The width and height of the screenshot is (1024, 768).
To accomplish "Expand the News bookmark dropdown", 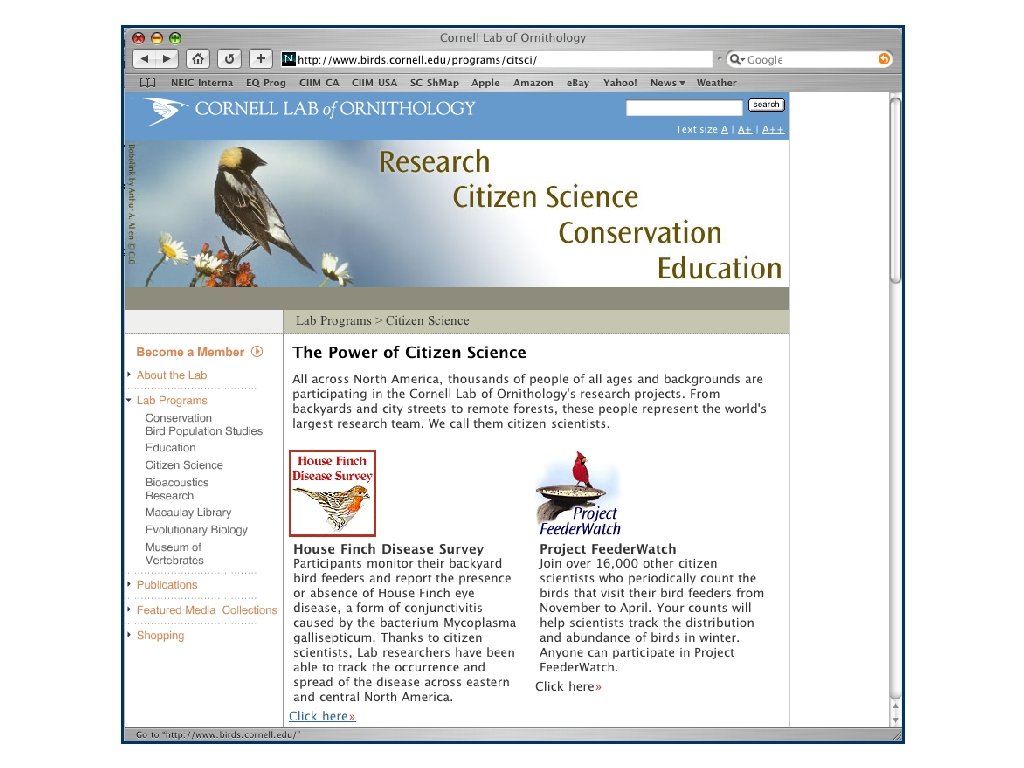I will (667, 82).
